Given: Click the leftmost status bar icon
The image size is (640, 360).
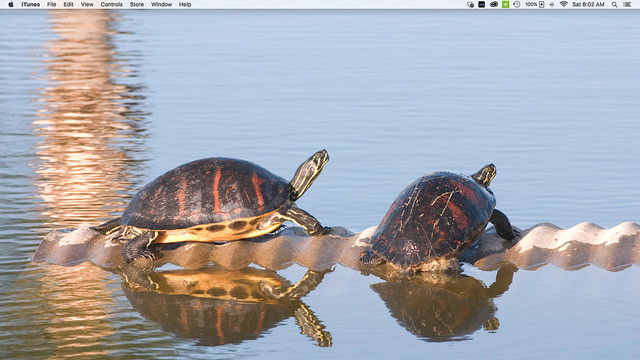Looking at the screenshot, I should coord(470,4).
